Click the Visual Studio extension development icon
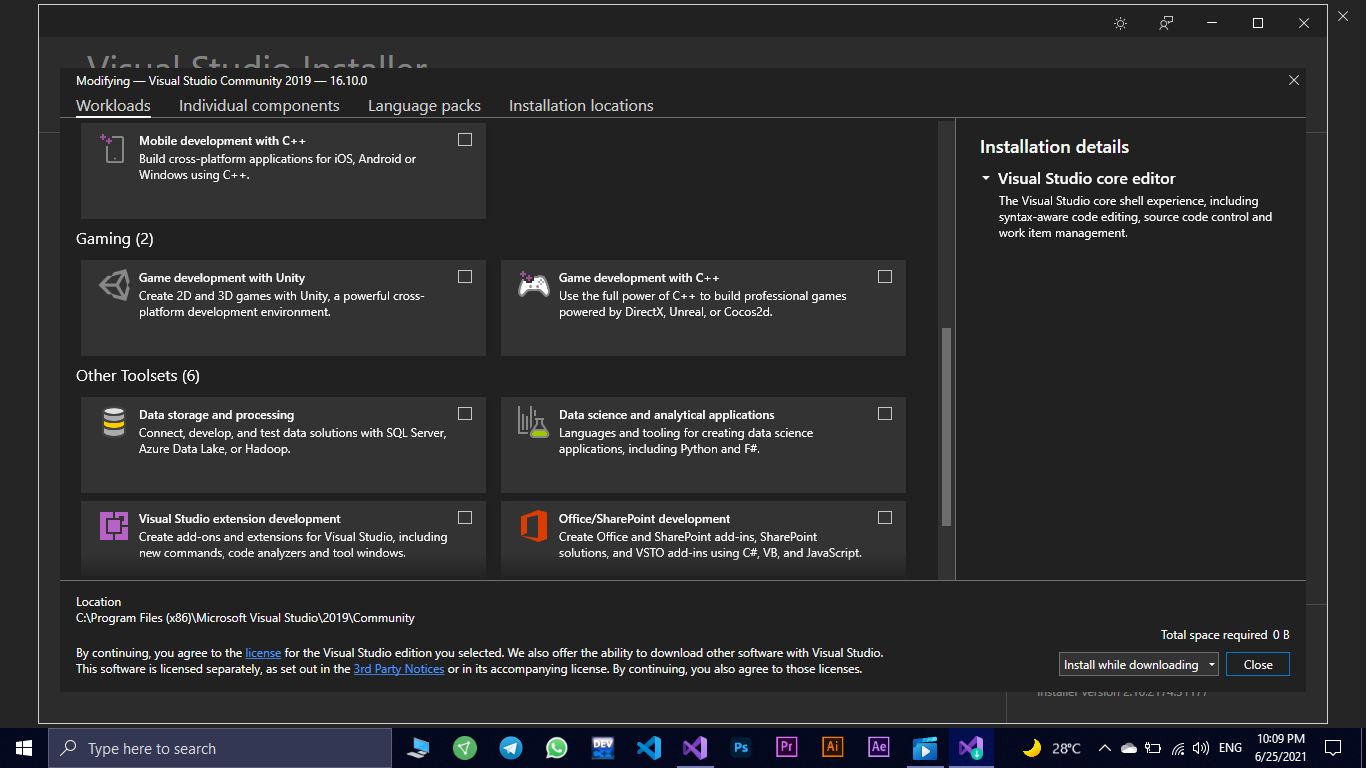Image resolution: width=1366 pixels, height=768 pixels. pos(114,525)
